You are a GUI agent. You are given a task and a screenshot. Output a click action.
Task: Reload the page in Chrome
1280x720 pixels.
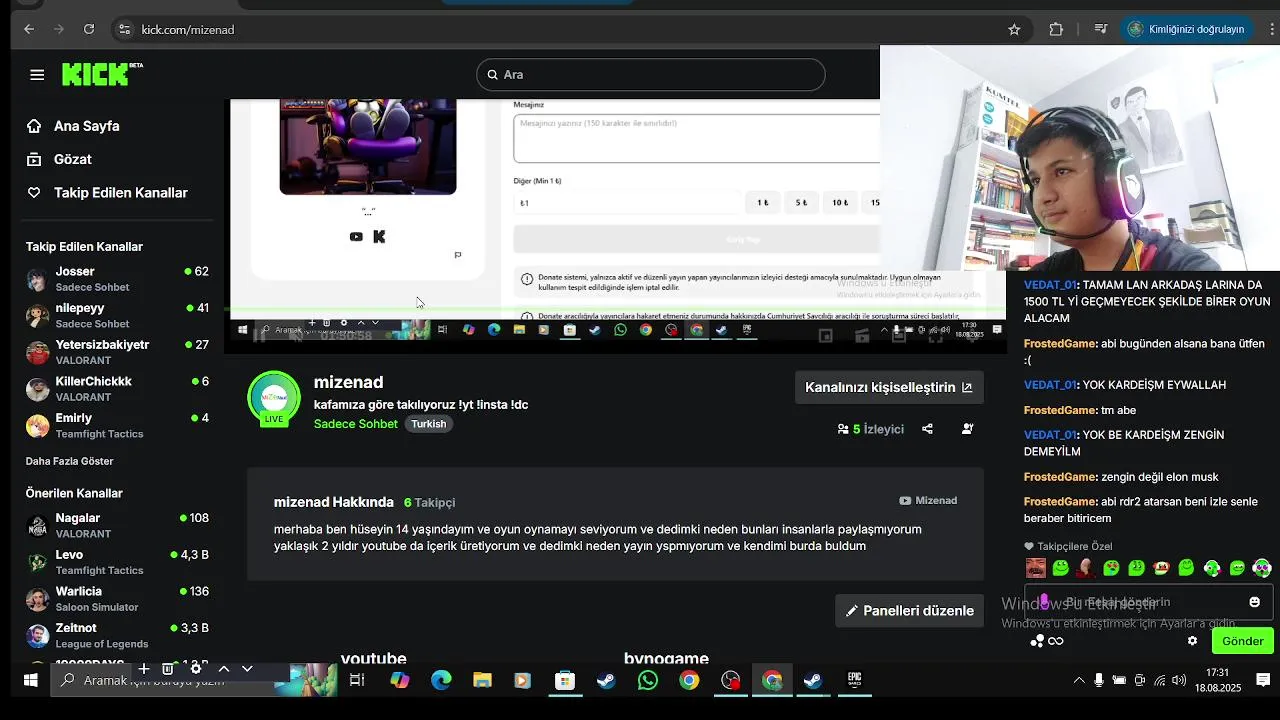tap(89, 30)
